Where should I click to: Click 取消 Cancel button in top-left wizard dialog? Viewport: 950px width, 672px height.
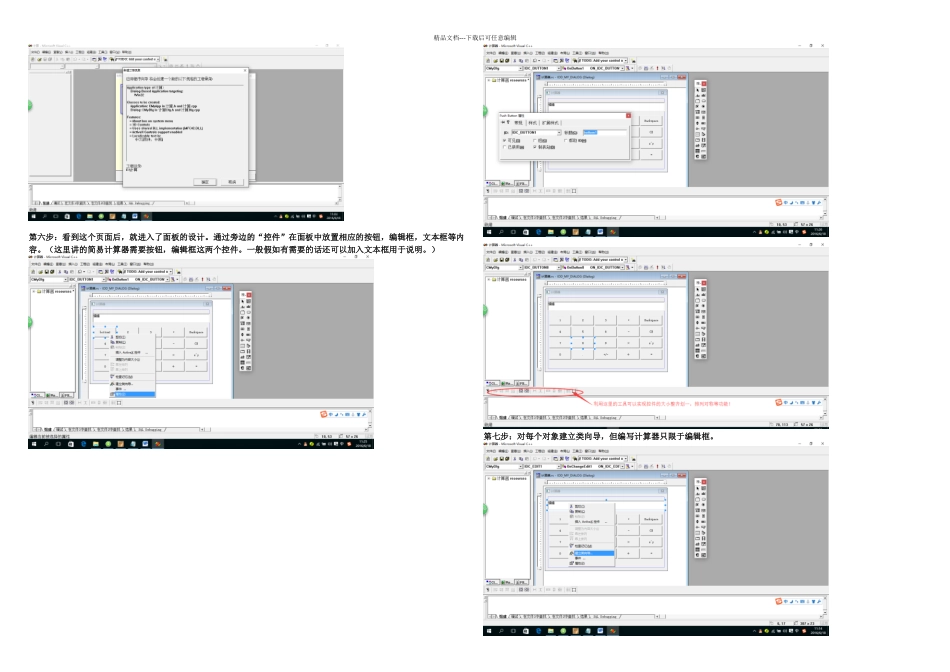(232, 182)
